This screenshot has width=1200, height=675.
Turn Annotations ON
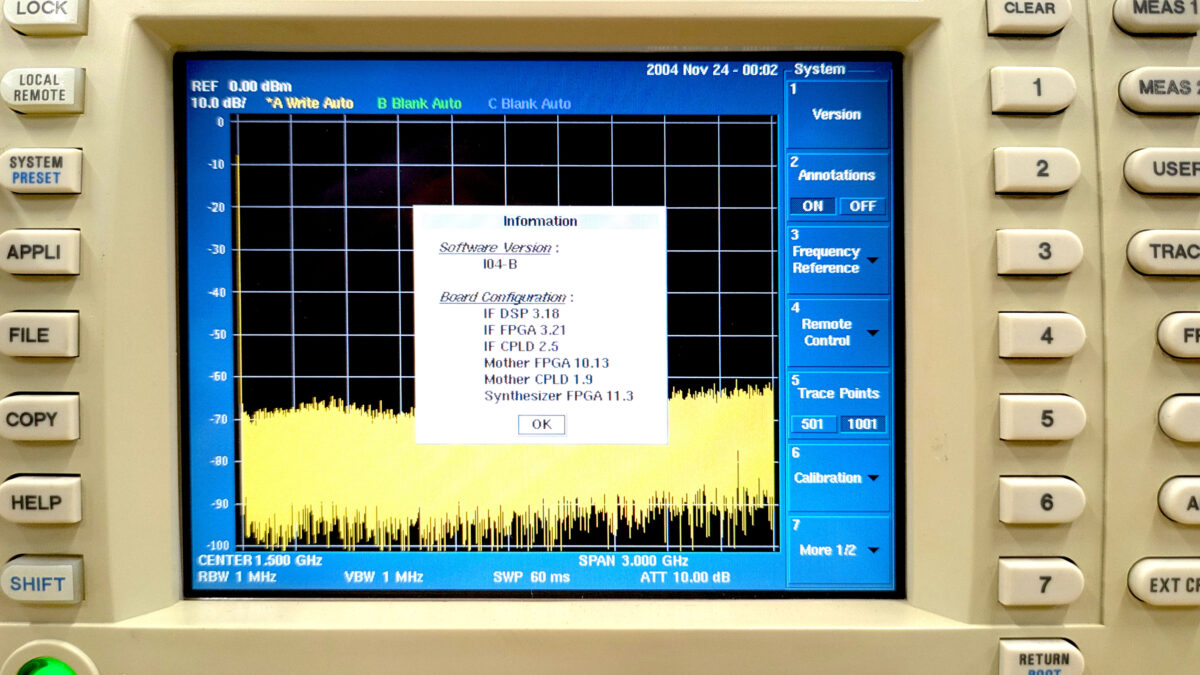tap(812, 206)
